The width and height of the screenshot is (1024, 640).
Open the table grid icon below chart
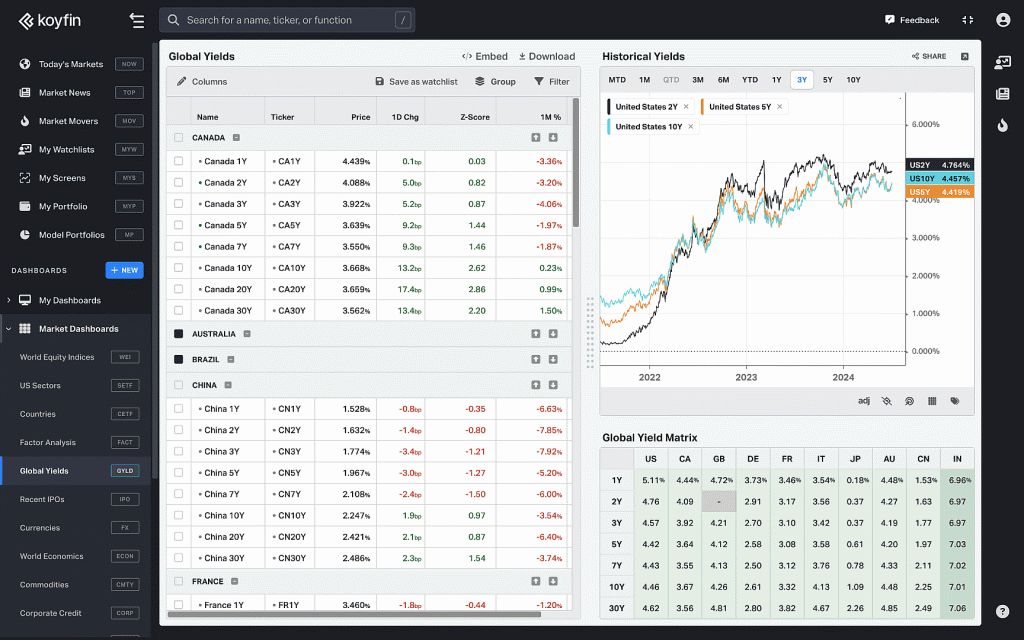(932, 401)
